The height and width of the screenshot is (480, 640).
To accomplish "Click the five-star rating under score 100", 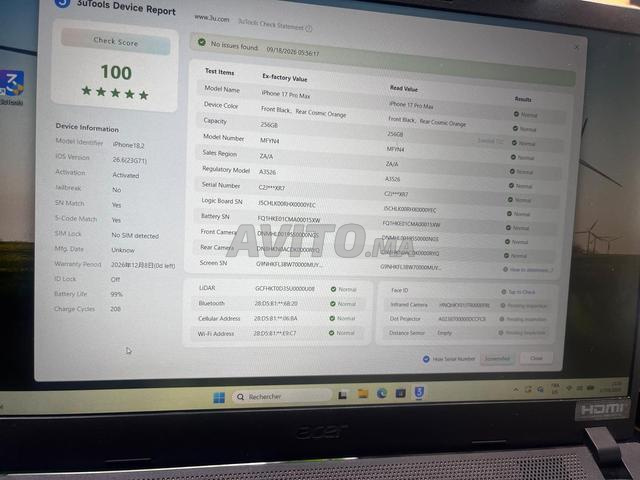I will 115,93.
